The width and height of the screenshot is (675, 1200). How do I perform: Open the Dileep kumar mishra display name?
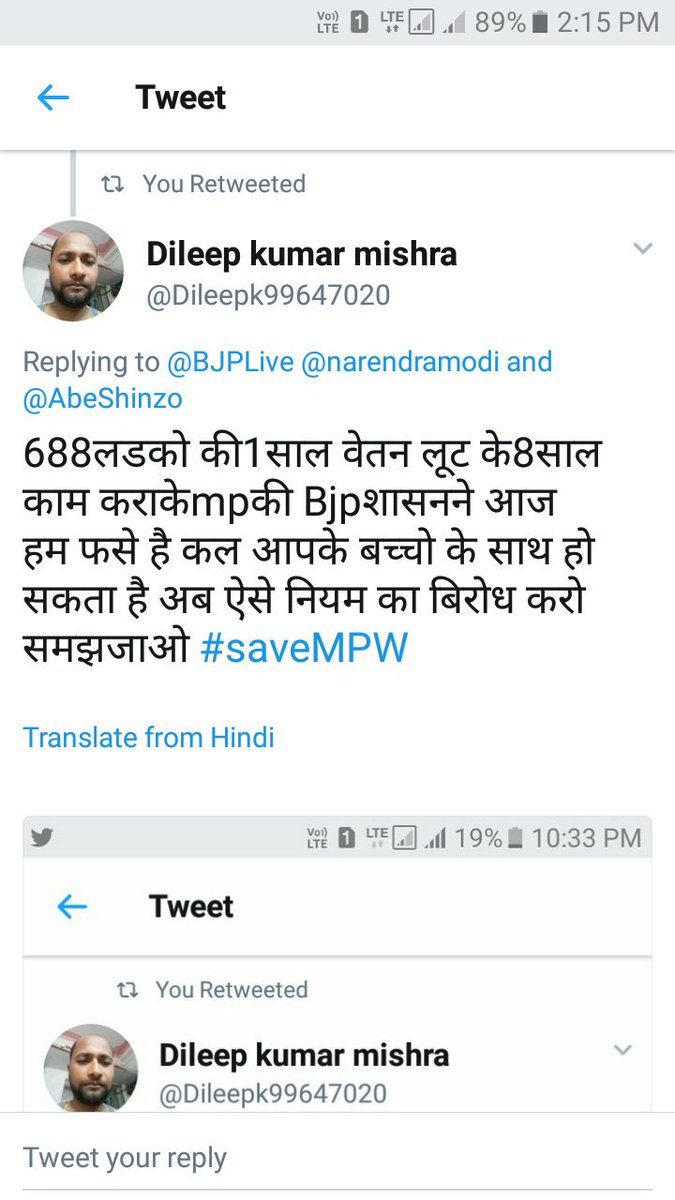click(x=302, y=253)
